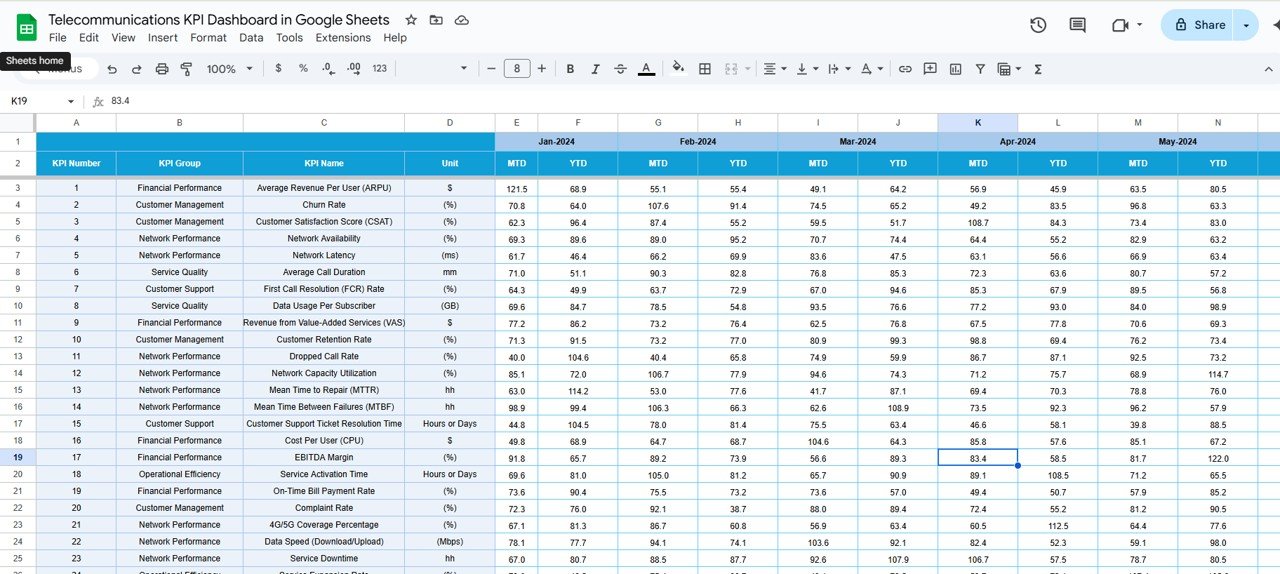This screenshot has height=574, width=1280.
Task: Create a filter
Action: [x=980, y=69]
